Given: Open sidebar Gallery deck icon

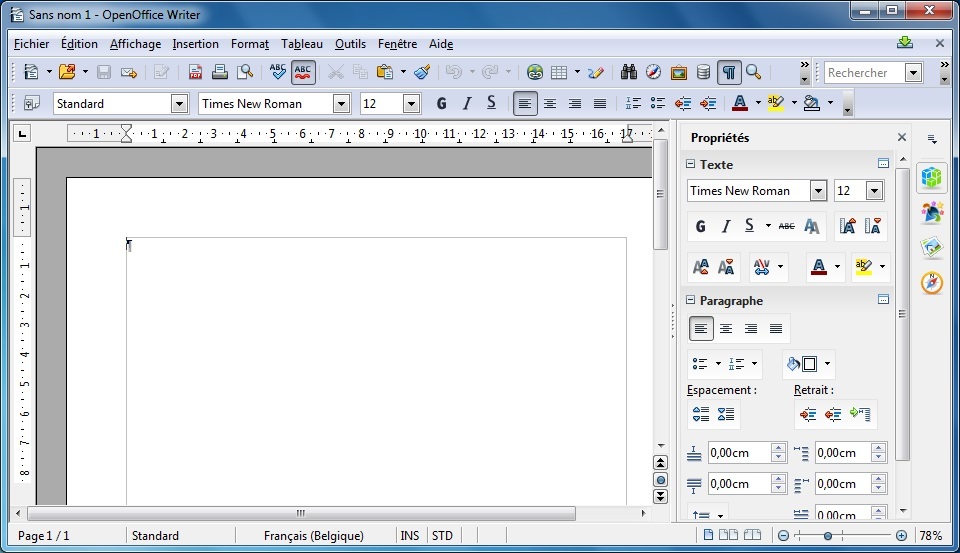Looking at the screenshot, I should click(932, 247).
